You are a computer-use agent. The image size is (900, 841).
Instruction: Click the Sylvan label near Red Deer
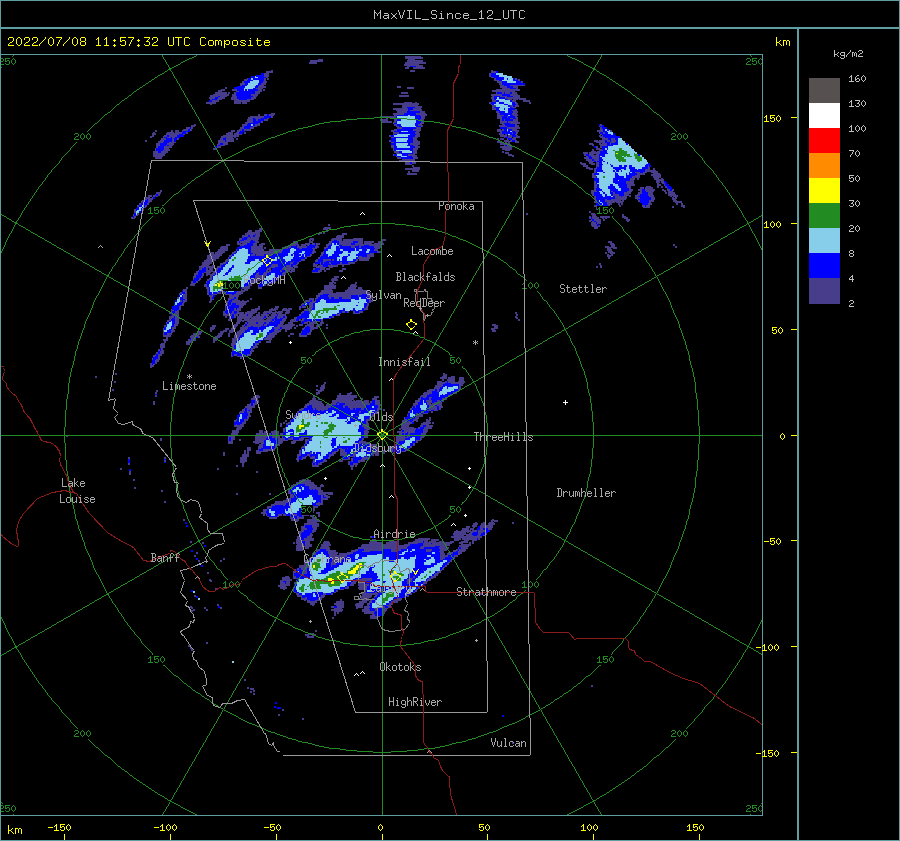(383, 295)
